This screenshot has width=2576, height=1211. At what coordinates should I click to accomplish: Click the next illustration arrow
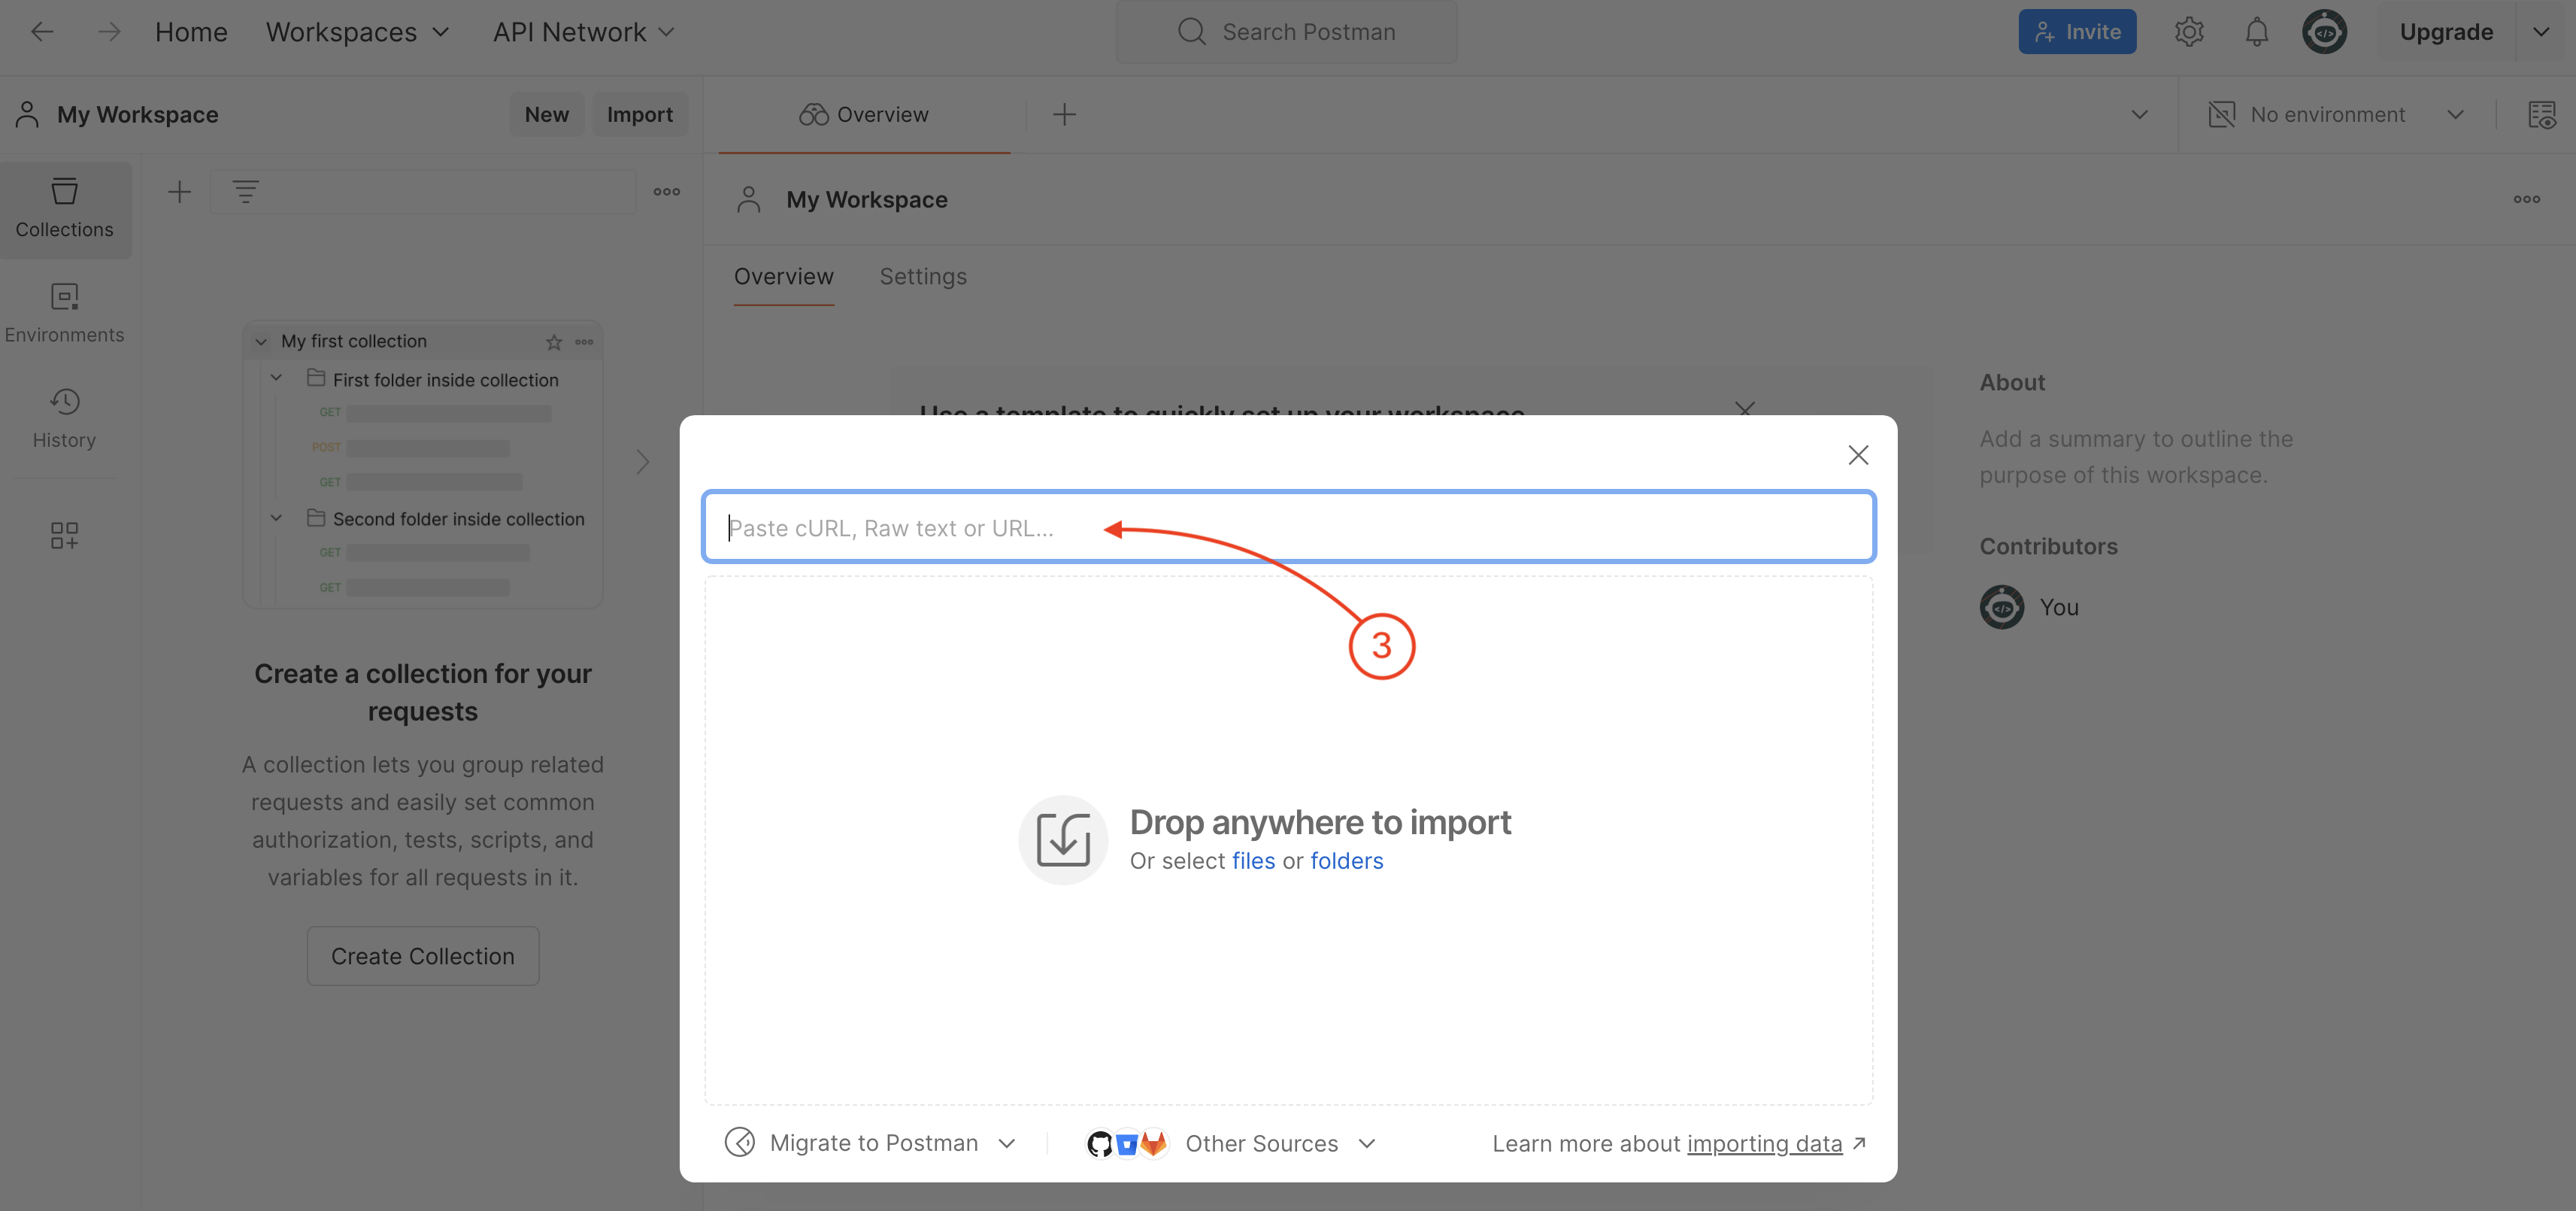point(642,462)
